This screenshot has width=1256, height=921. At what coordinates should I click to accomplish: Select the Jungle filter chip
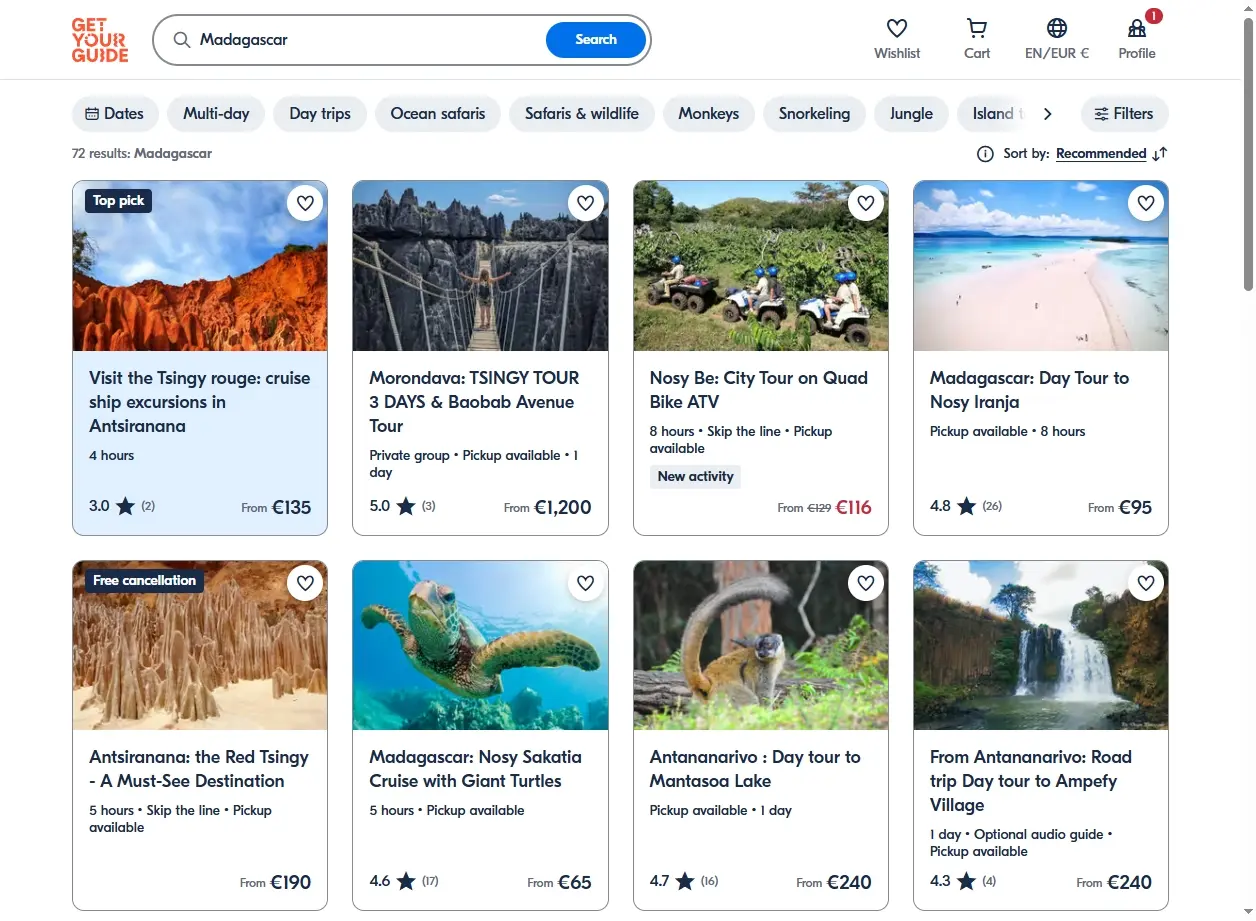911,114
